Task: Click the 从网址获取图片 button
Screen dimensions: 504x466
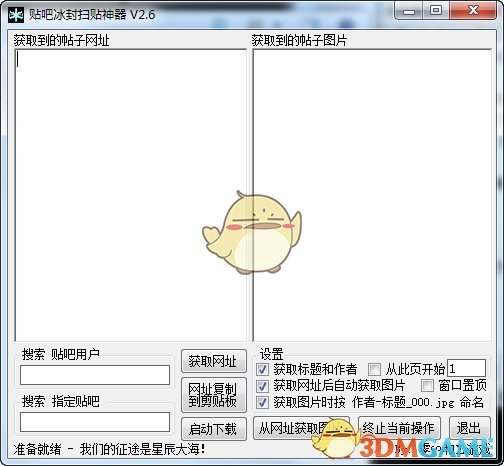Action: click(301, 428)
